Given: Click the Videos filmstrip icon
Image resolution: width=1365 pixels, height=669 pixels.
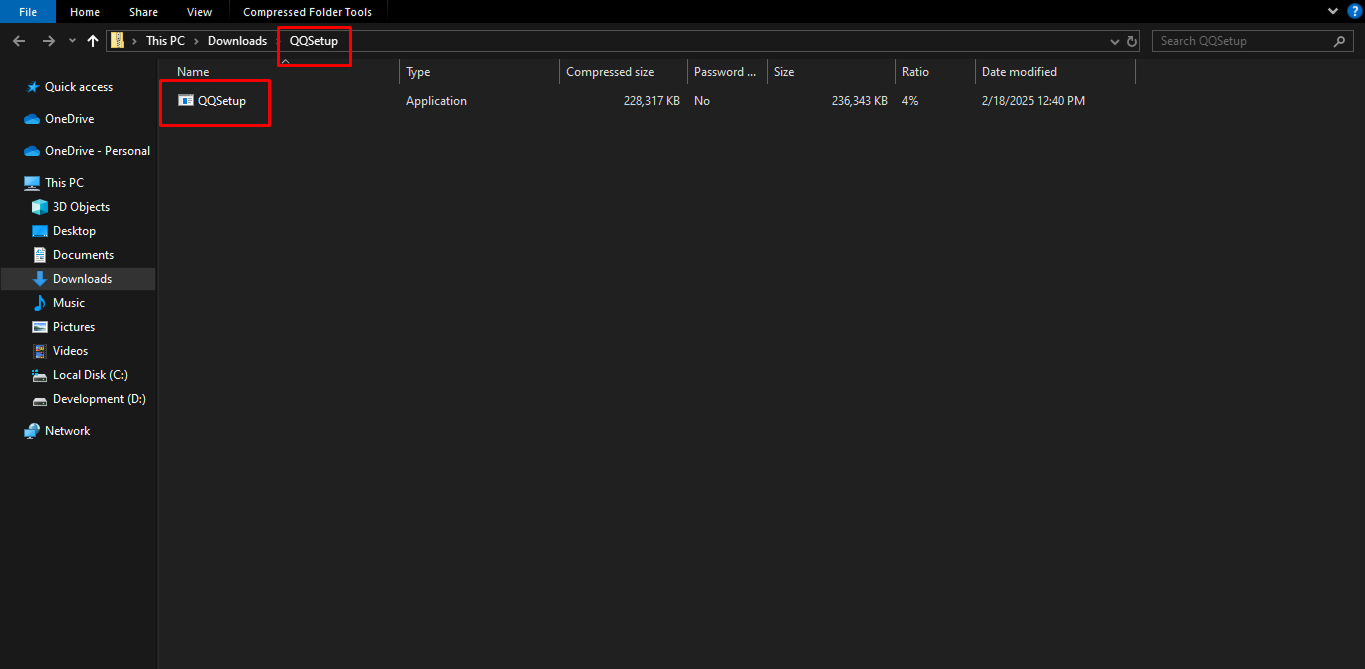Looking at the screenshot, I should pyautogui.click(x=40, y=351).
